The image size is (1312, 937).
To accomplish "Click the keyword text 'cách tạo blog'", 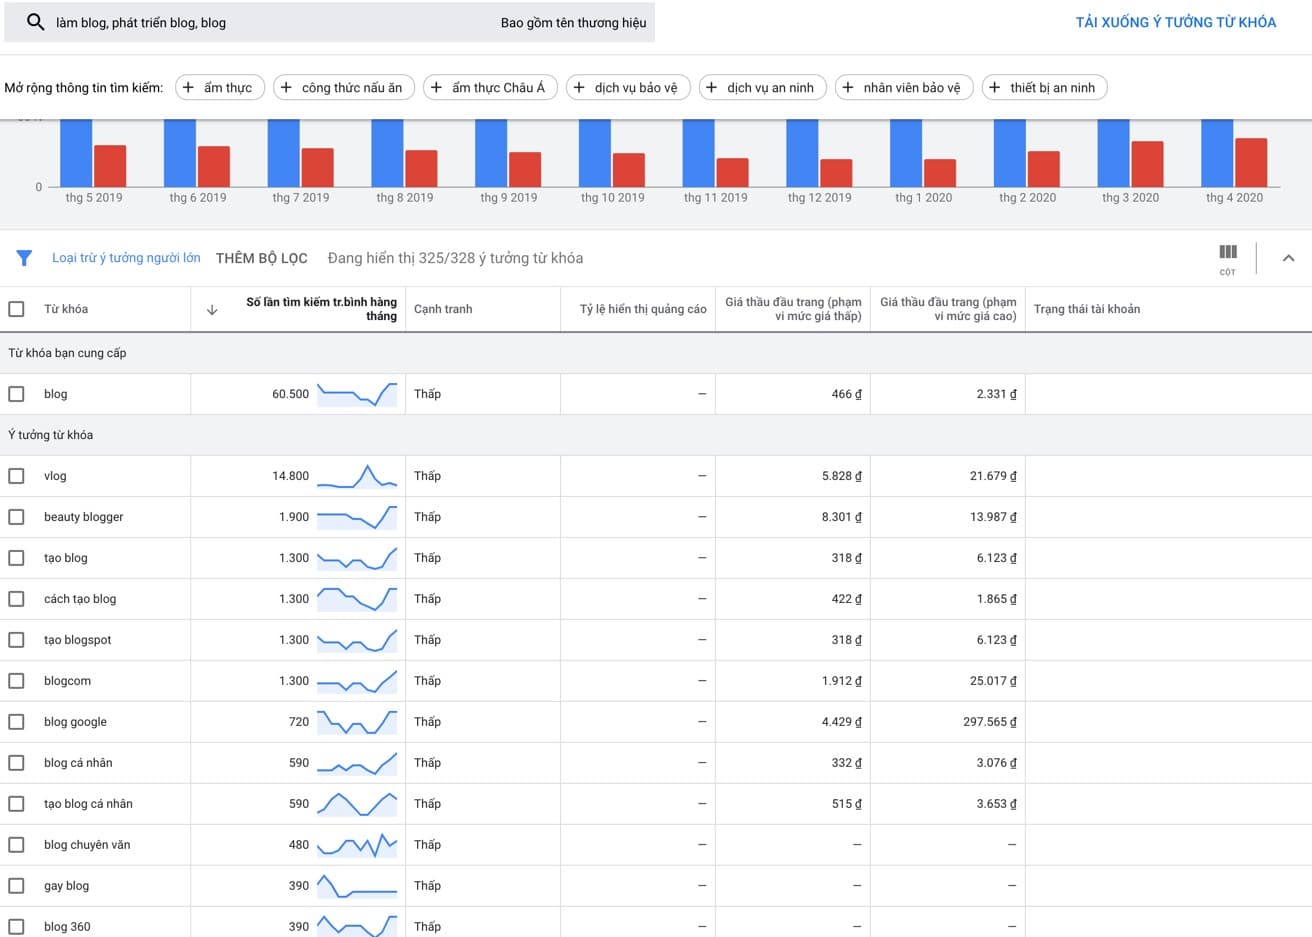I will pos(80,599).
